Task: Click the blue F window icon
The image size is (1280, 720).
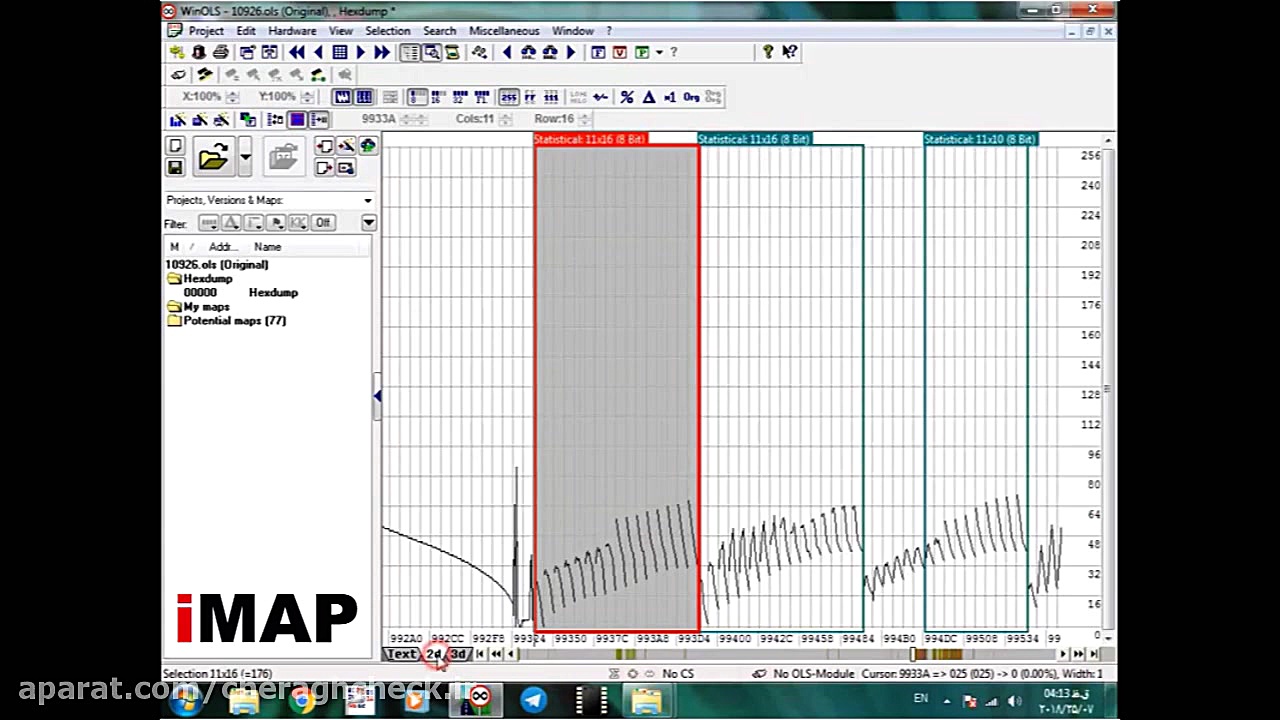Action: coord(598,52)
